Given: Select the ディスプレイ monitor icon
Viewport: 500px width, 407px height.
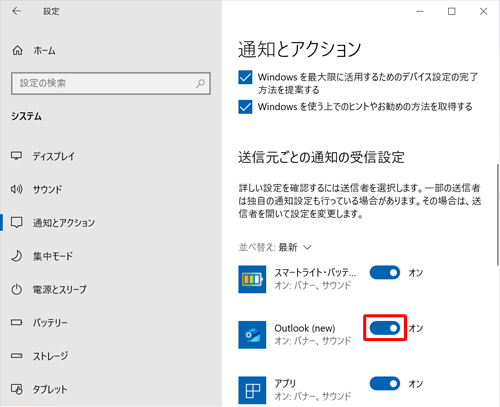Looking at the screenshot, I should click(x=17, y=156).
